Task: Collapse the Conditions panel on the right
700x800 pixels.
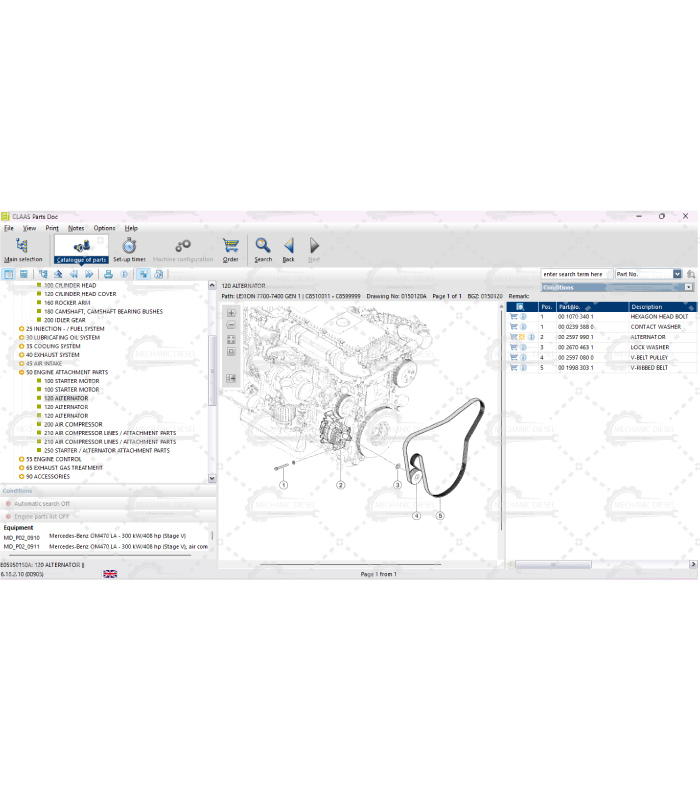Action: (690, 288)
